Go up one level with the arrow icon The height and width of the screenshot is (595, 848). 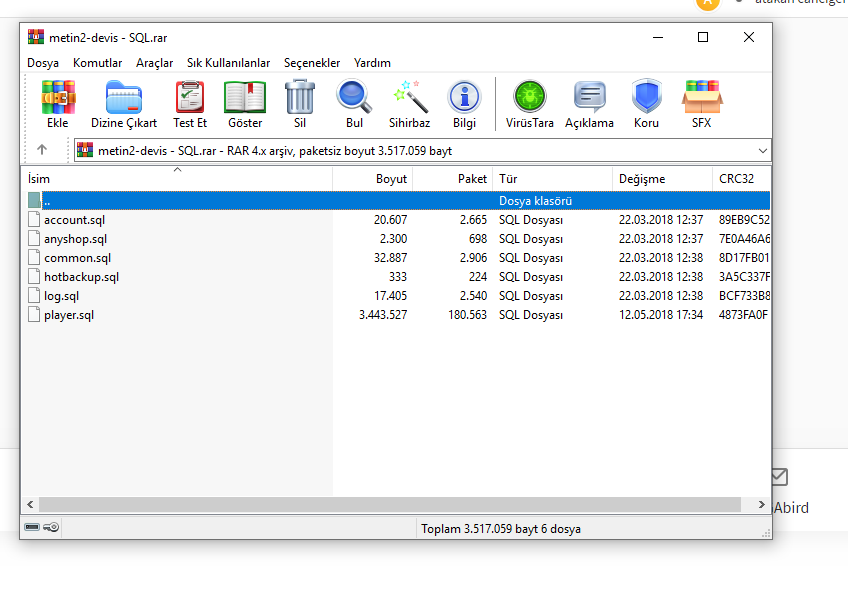tap(42, 150)
